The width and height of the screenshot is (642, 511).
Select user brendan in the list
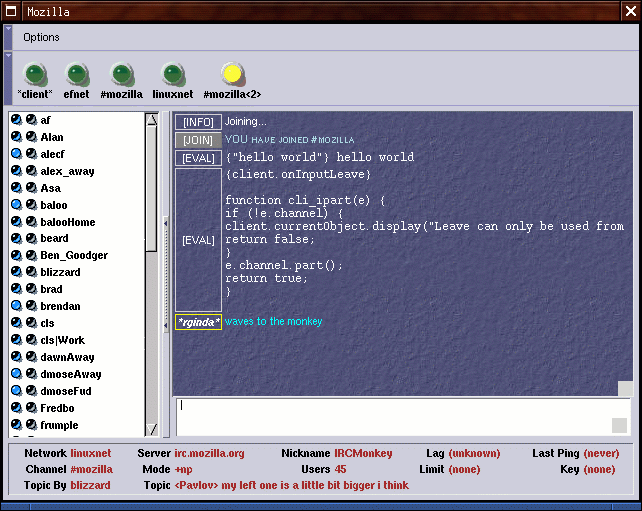(x=60, y=306)
